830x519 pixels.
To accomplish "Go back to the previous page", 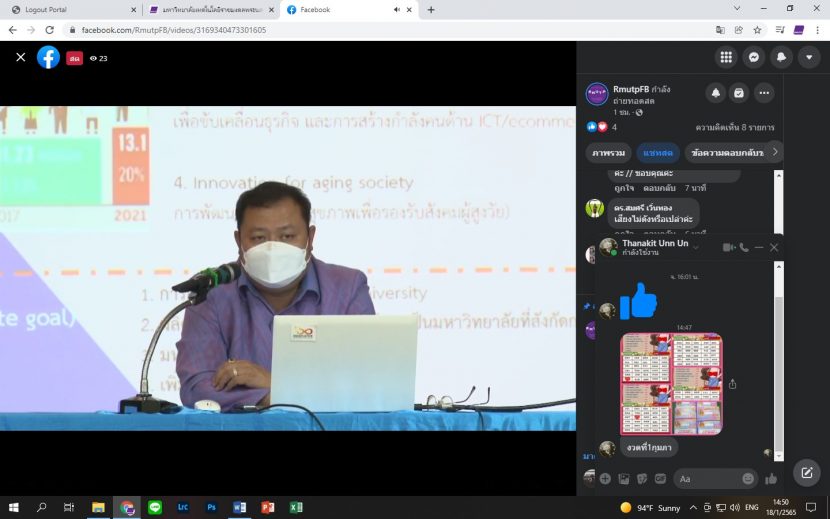I will click(x=13, y=30).
